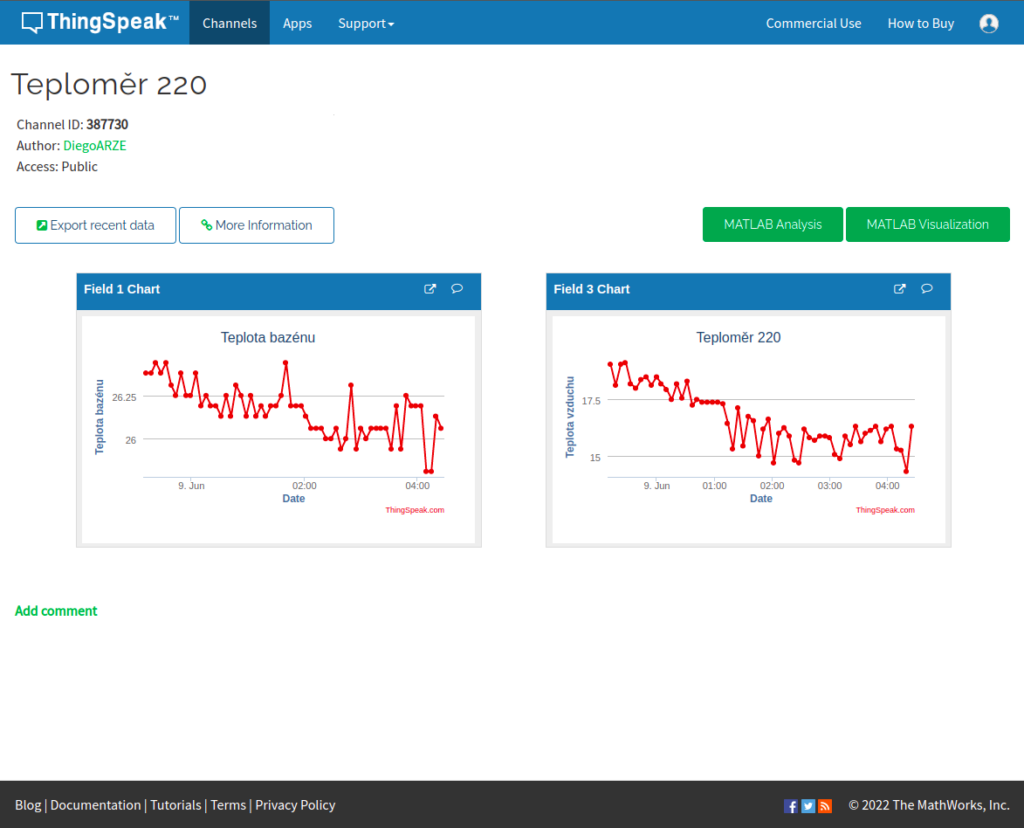1024x828 pixels.
Task: Open the Privacy Policy footer link
Action: click(x=295, y=805)
